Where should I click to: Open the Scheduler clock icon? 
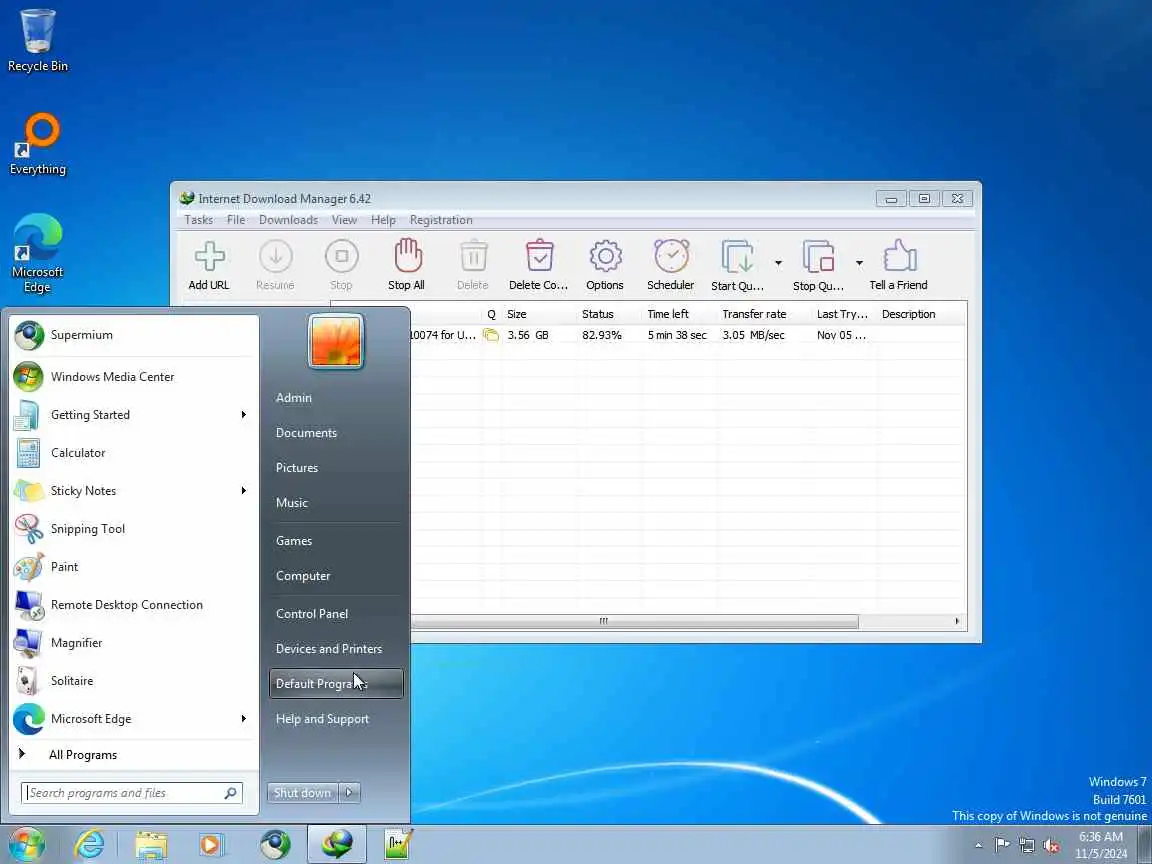tap(671, 265)
